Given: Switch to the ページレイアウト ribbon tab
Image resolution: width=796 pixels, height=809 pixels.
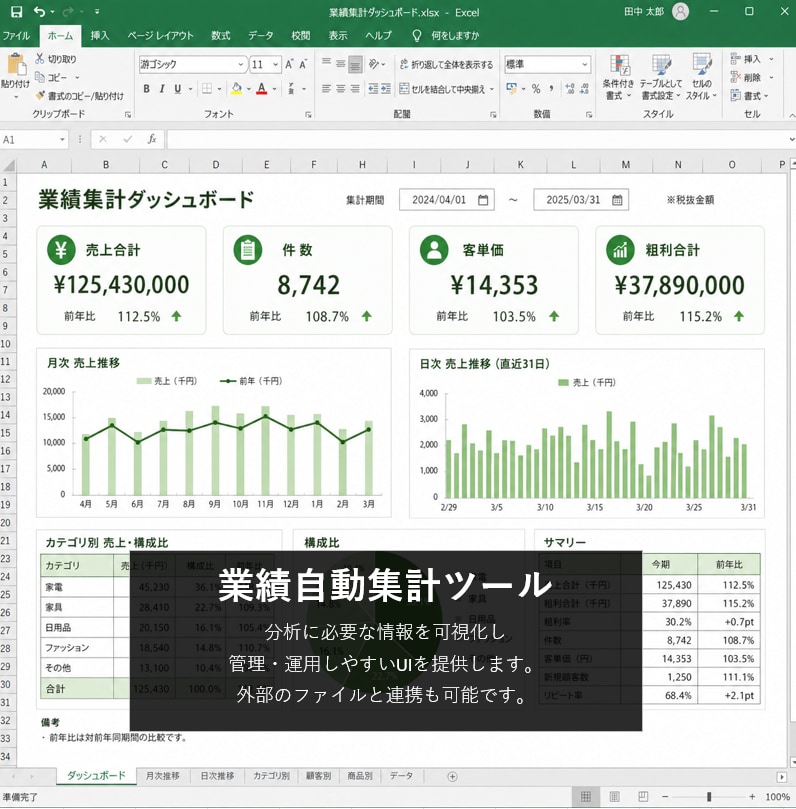Looking at the screenshot, I should coord(160,36).
